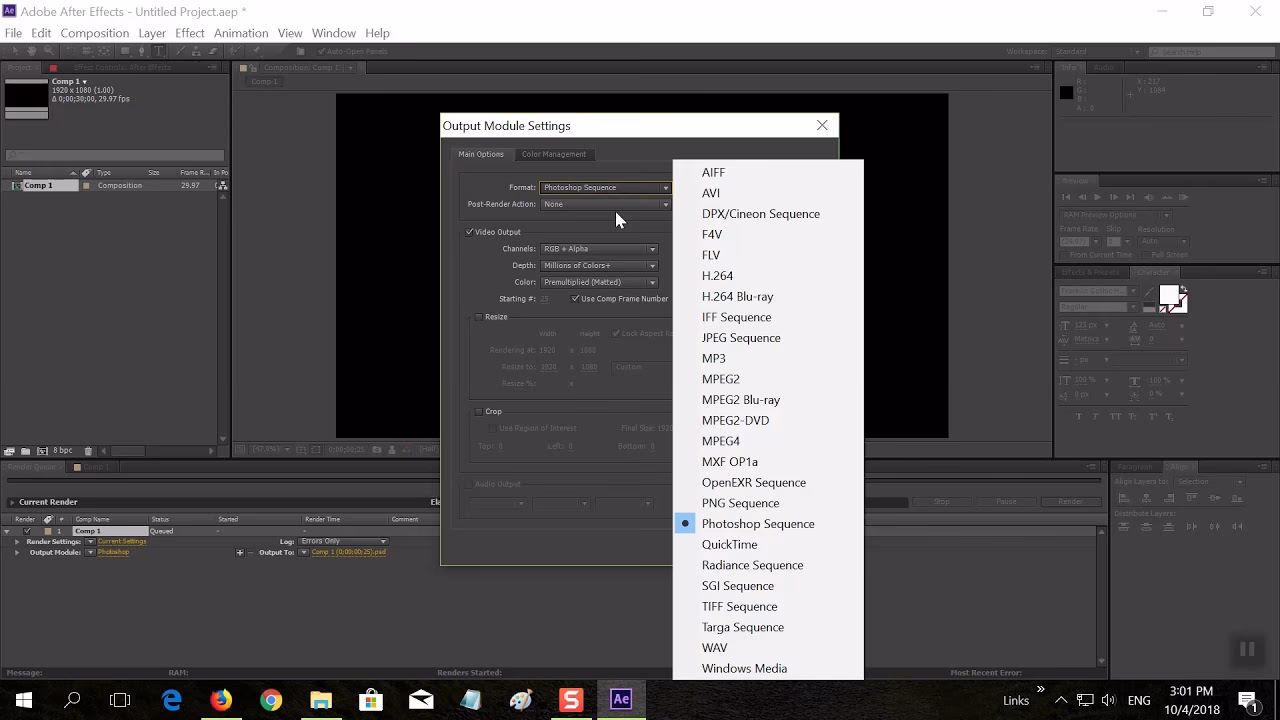Click the black color swatch in Info panel
The height and width of the screenshot is (720, 1280).
click(x=1066, y=93)
